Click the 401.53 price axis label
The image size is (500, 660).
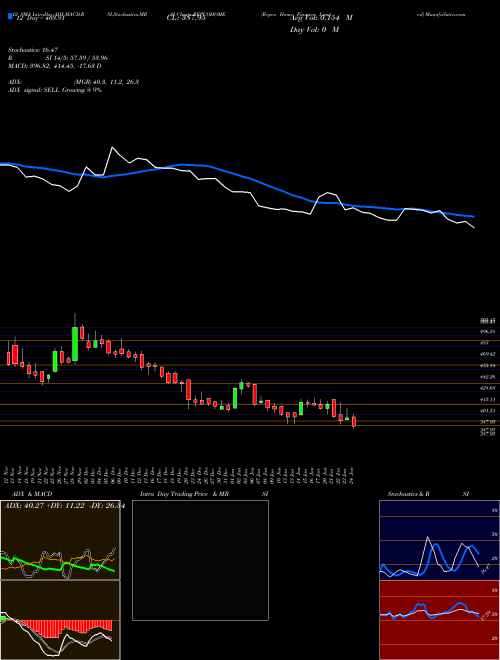(488, 411)
